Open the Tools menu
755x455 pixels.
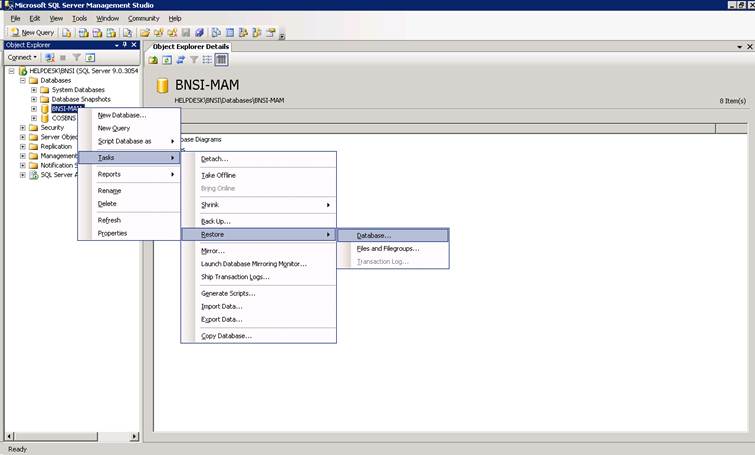(79, 18)
